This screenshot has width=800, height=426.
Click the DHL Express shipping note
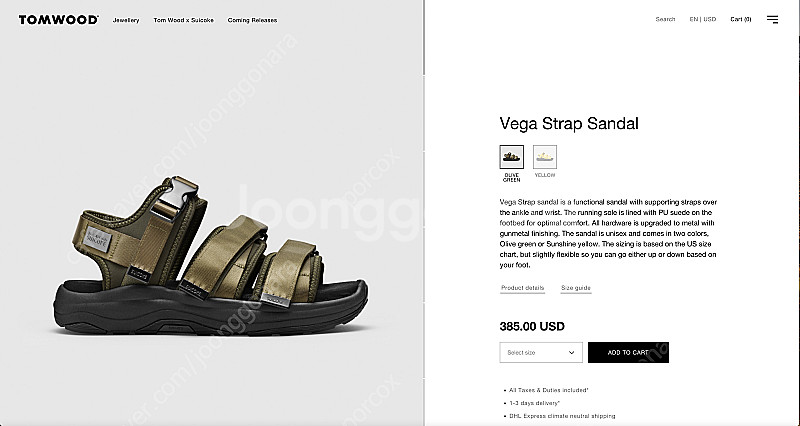(562, 416)
